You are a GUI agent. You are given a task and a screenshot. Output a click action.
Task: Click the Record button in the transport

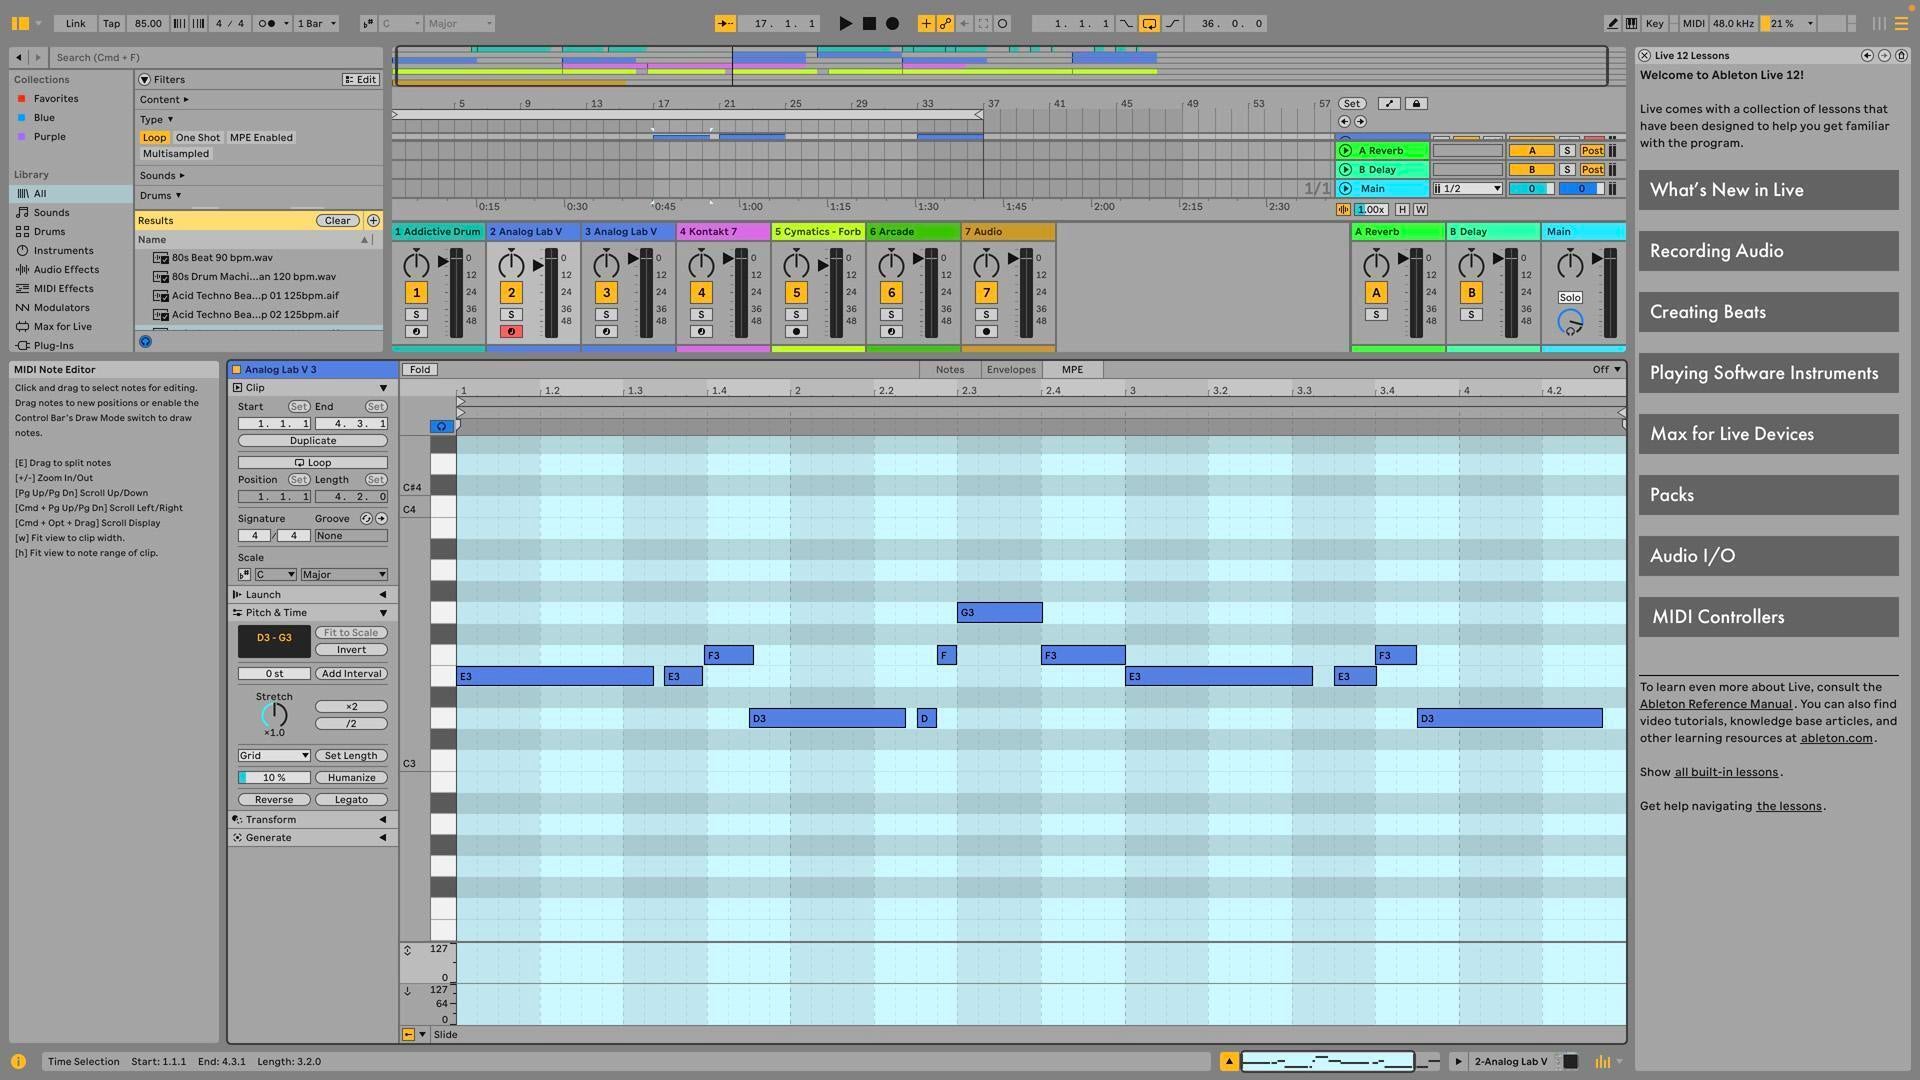coord(892,23)
